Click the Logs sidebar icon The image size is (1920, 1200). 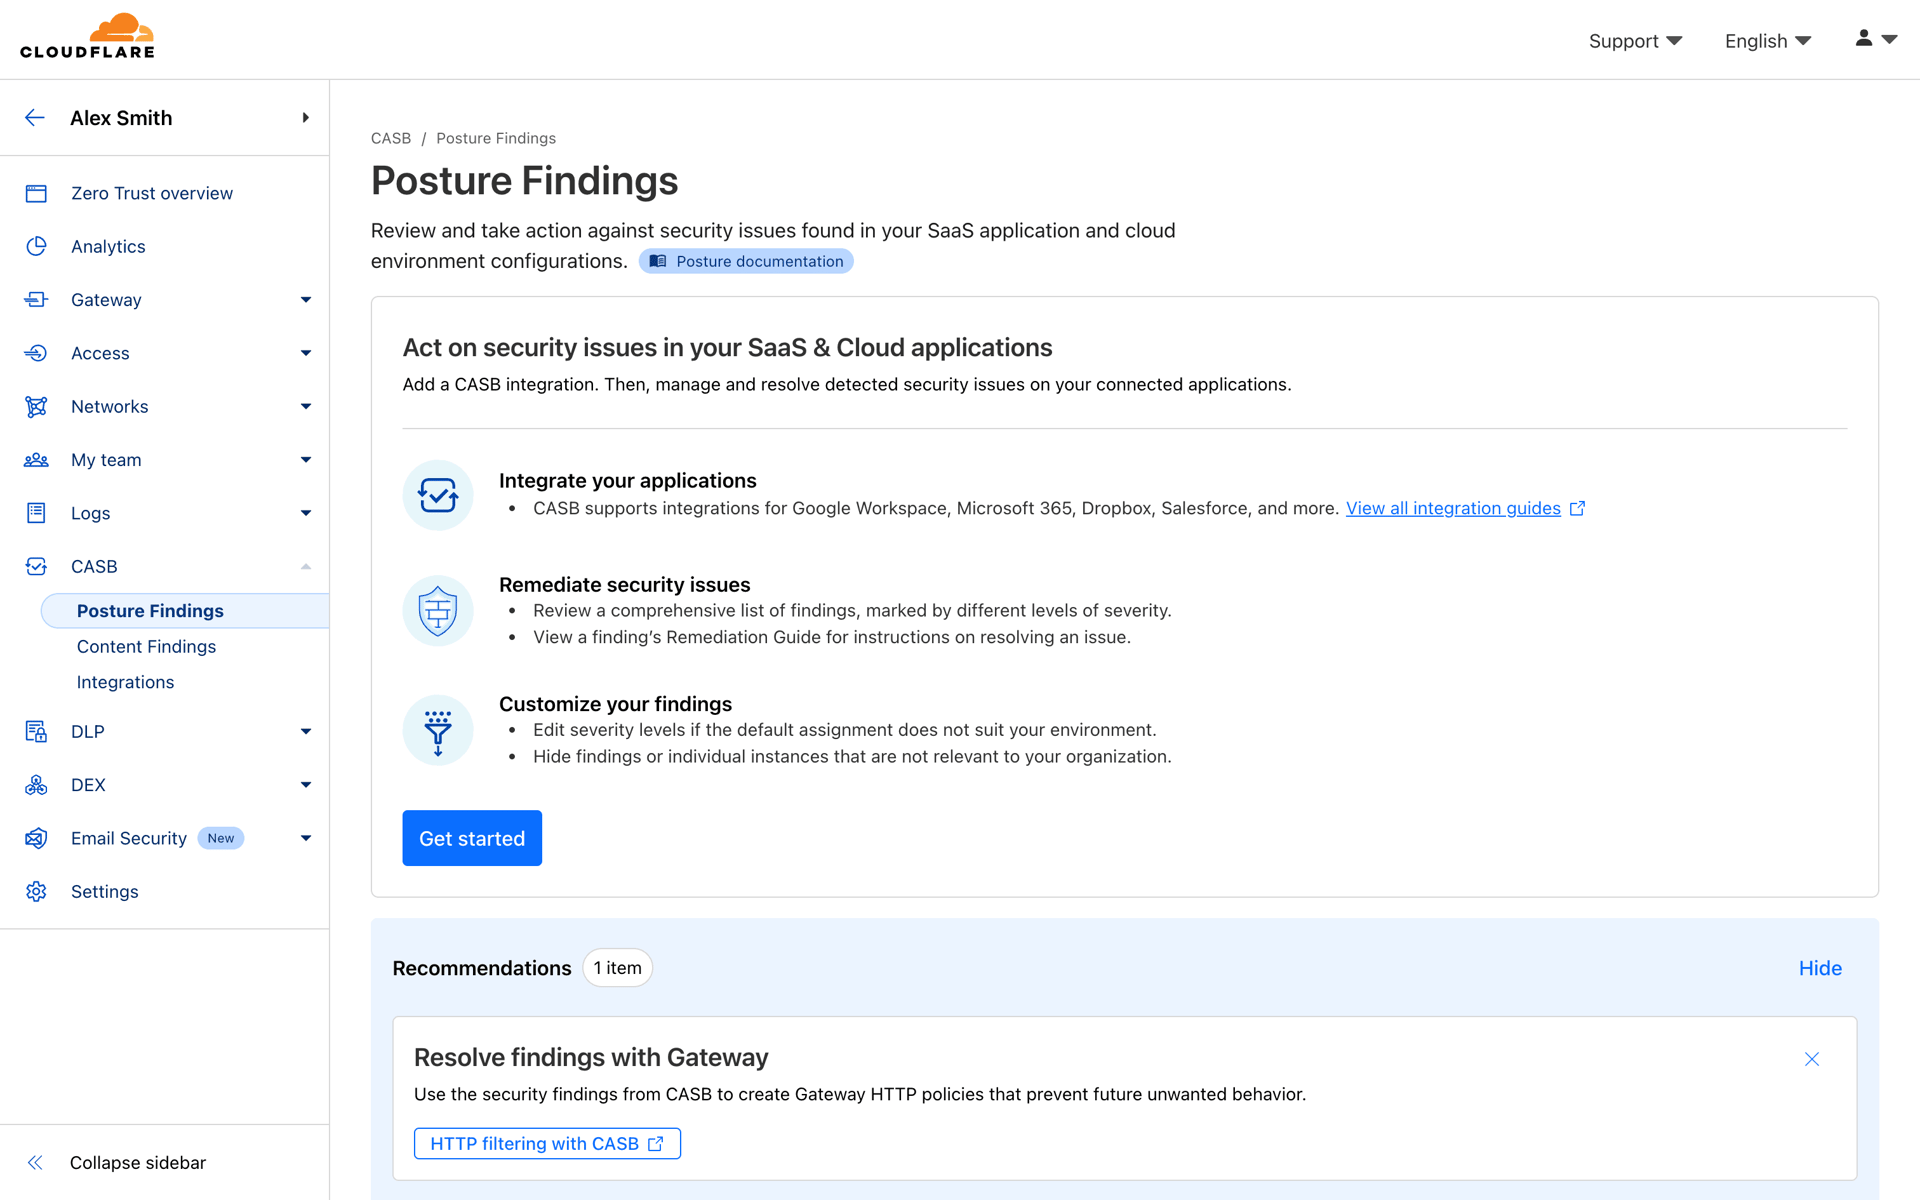(x=36, y=513)
